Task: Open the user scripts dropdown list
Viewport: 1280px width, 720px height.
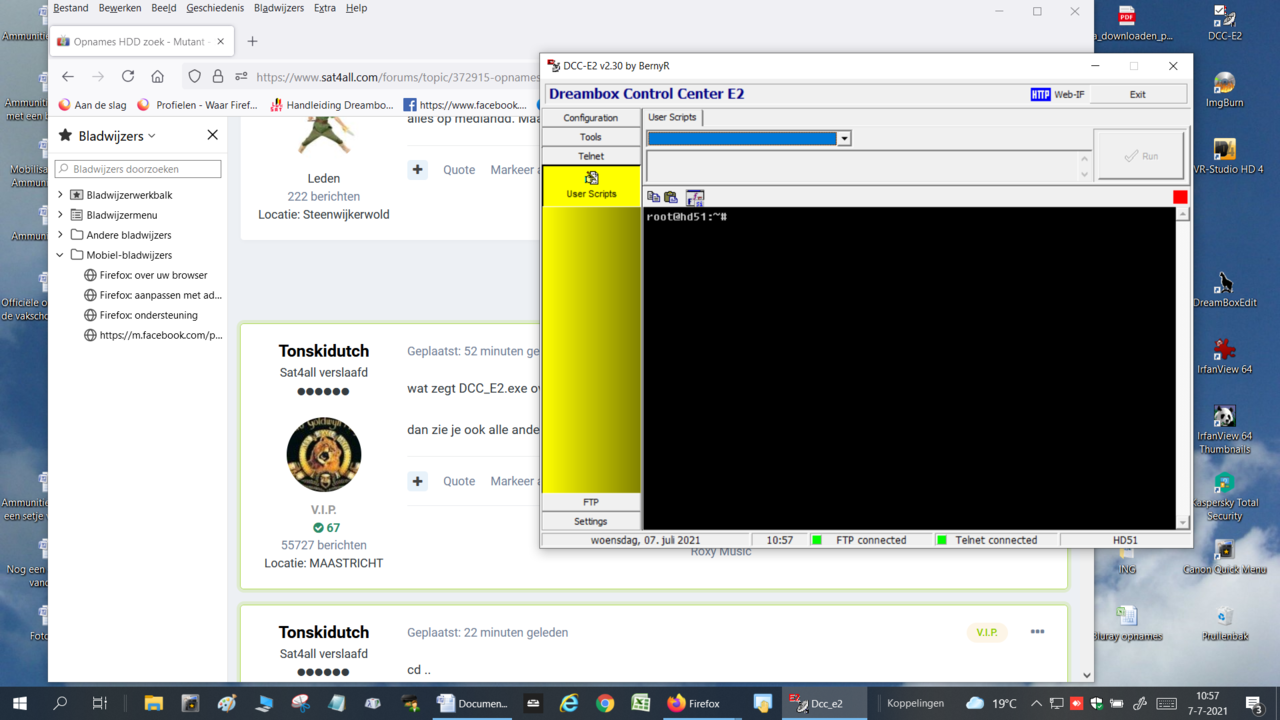Action: coord(844,139)
